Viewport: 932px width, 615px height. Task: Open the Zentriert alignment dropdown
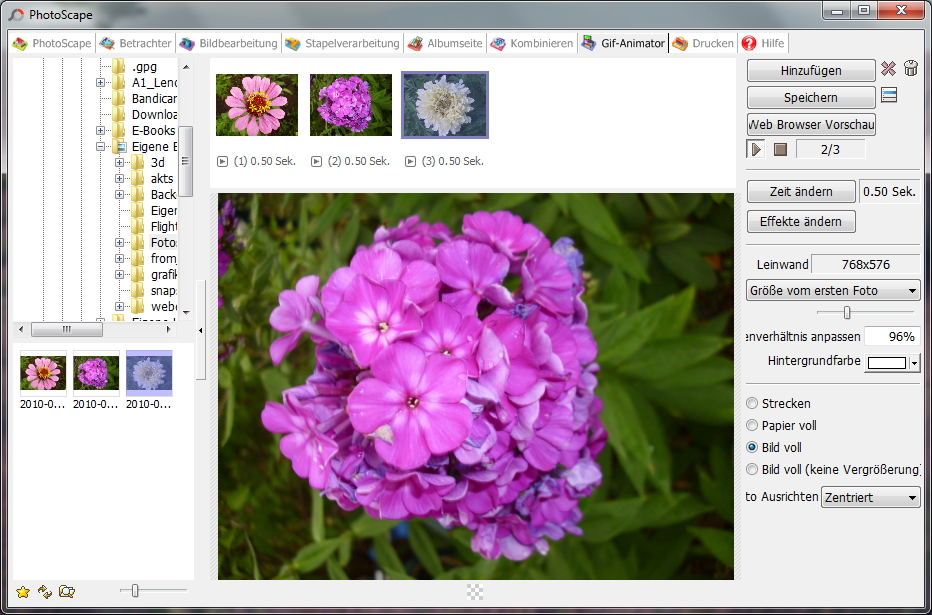870,497
